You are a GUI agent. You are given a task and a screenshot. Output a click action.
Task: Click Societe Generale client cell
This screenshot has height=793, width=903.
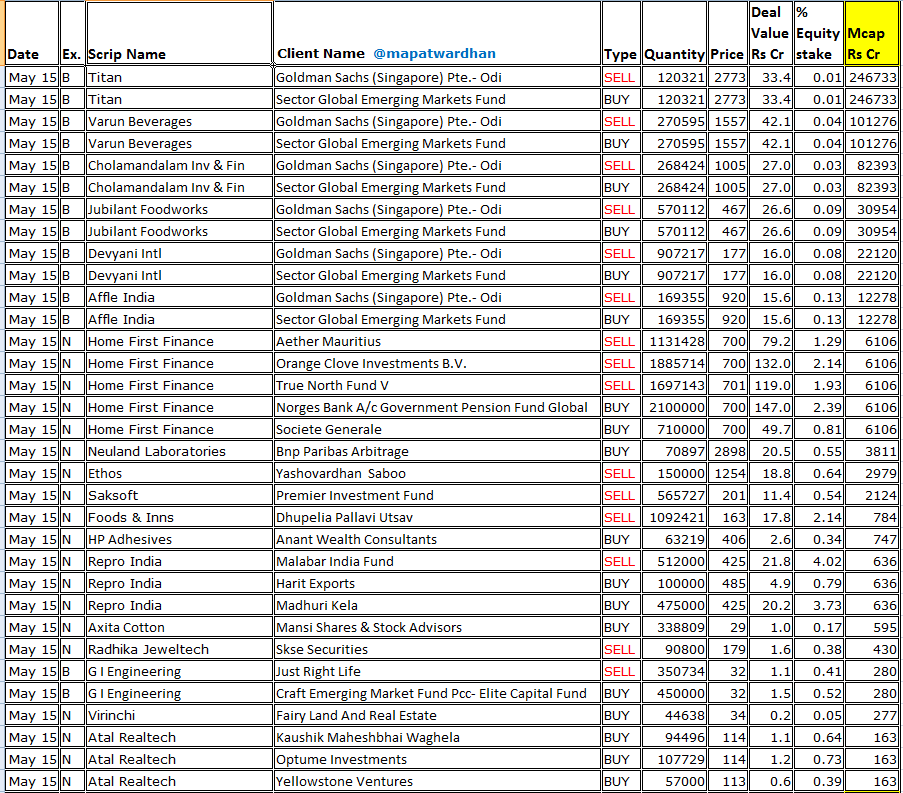click(437, 430)
